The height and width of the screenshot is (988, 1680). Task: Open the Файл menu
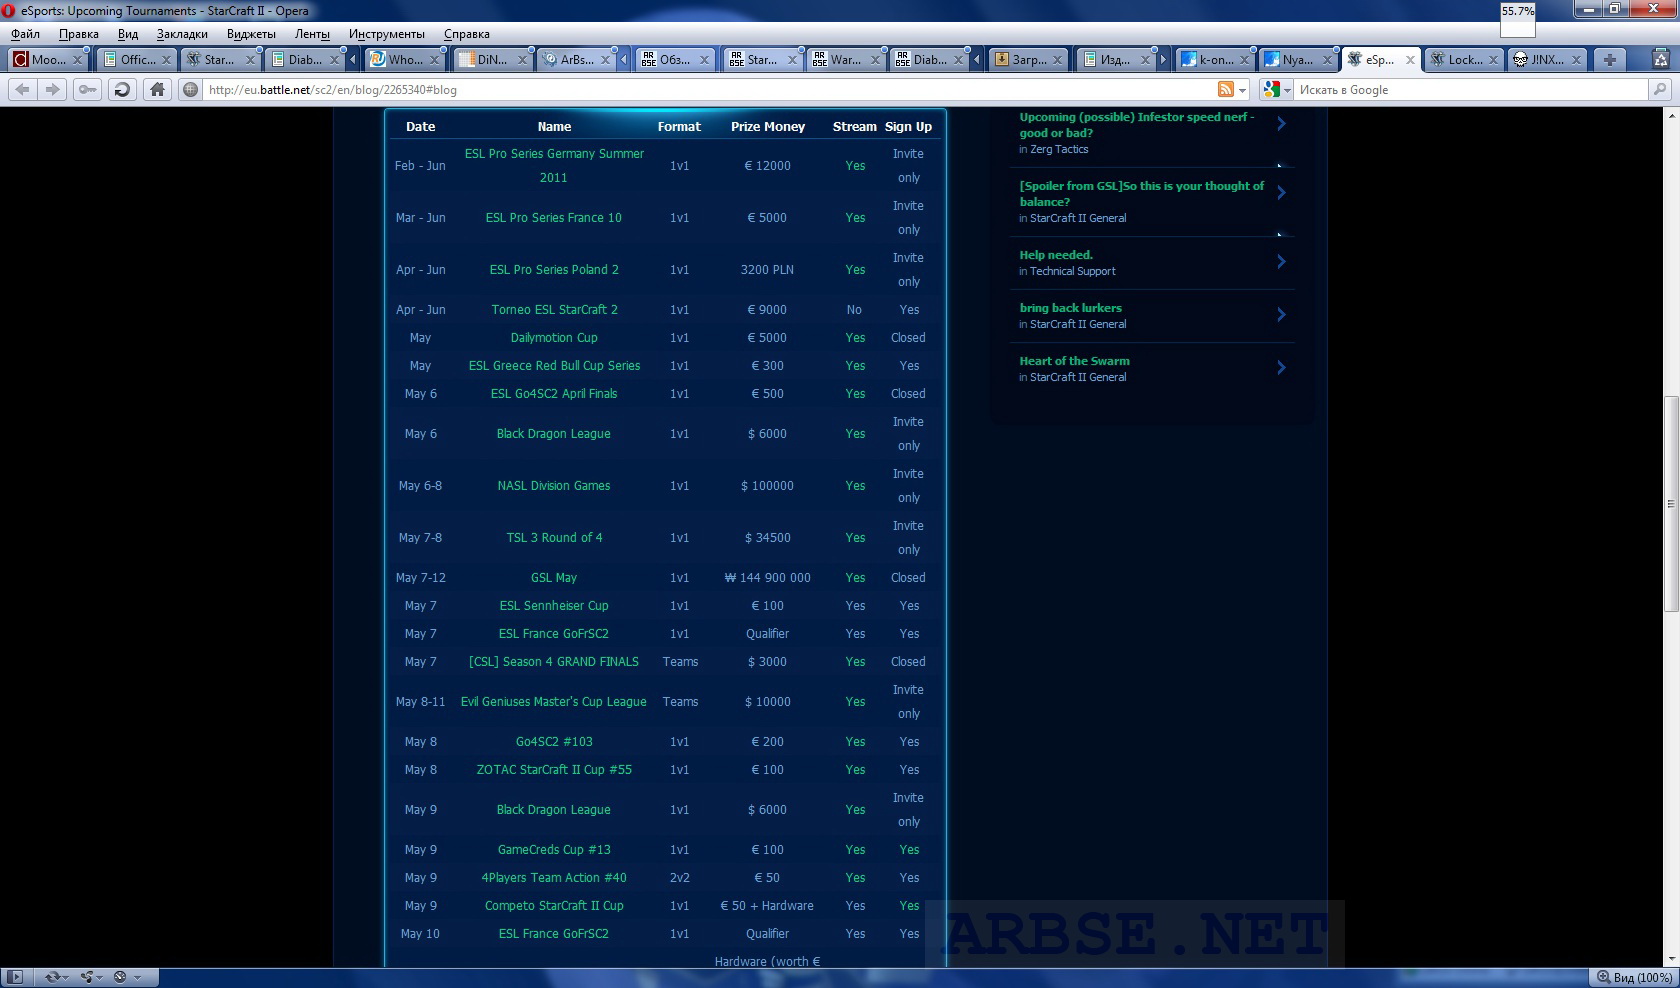26,34
